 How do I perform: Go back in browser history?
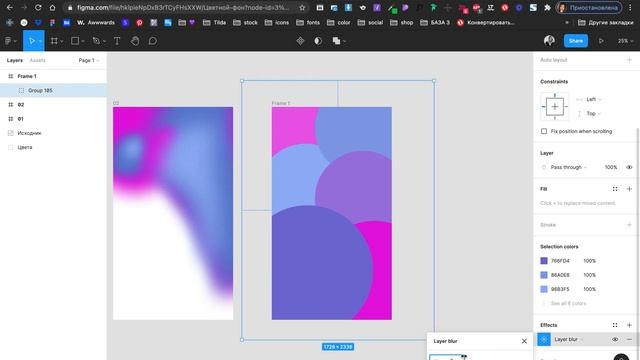[9, 7]
